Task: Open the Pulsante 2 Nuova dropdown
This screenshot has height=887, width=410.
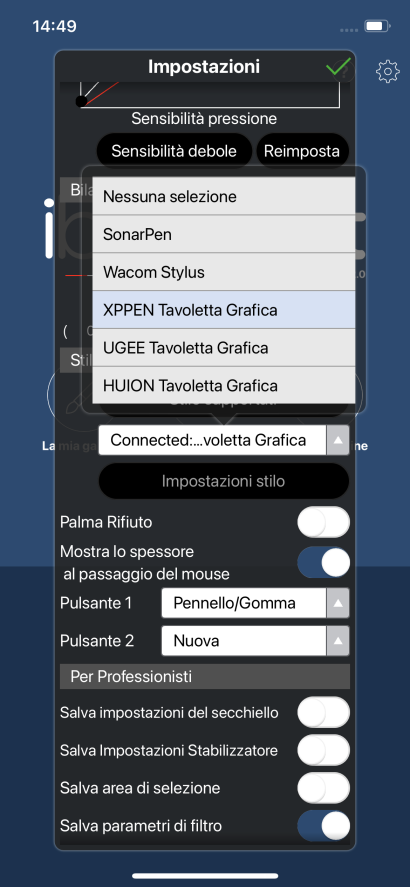Action: tap(255, 641)
